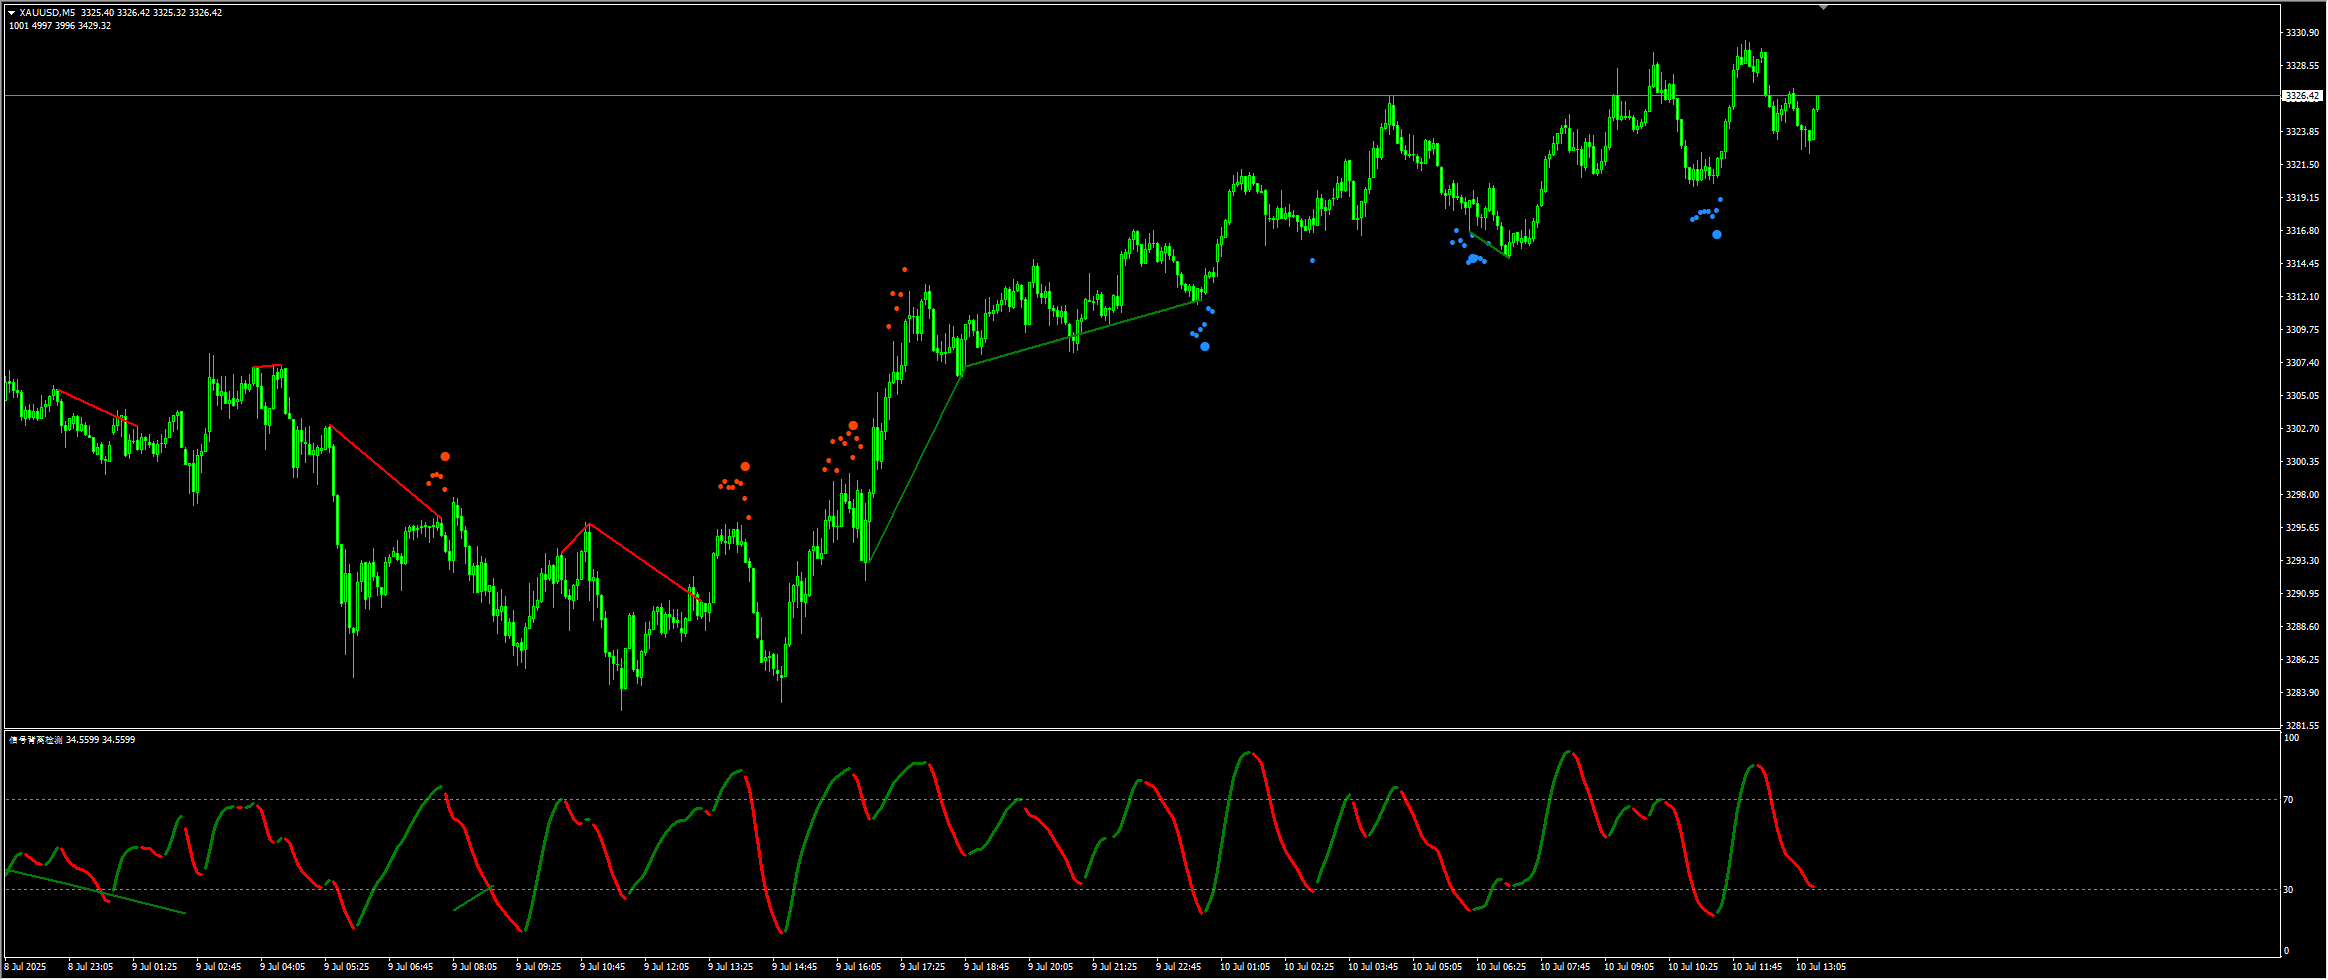Click the 8 Jul 2025 date label
Screen dimensions: 2328x980
(x=27, y=967)
